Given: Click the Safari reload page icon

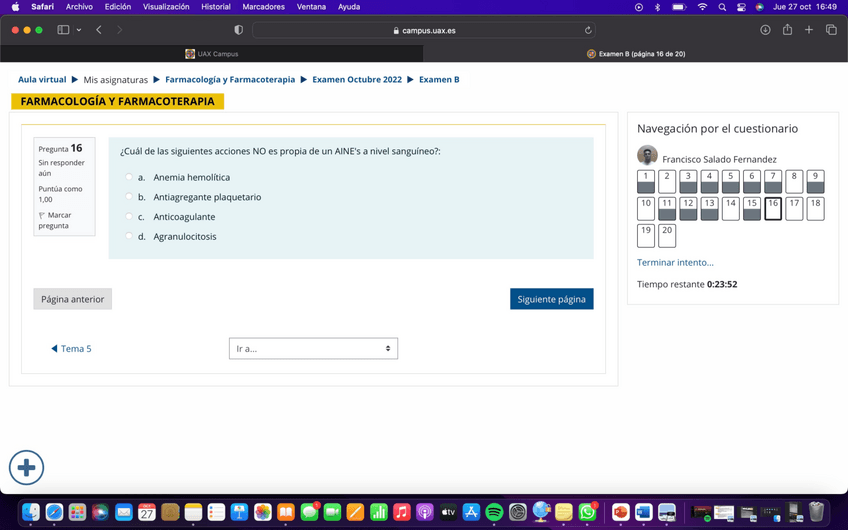Looking at the screenshot, I should (x=588, y=30).
